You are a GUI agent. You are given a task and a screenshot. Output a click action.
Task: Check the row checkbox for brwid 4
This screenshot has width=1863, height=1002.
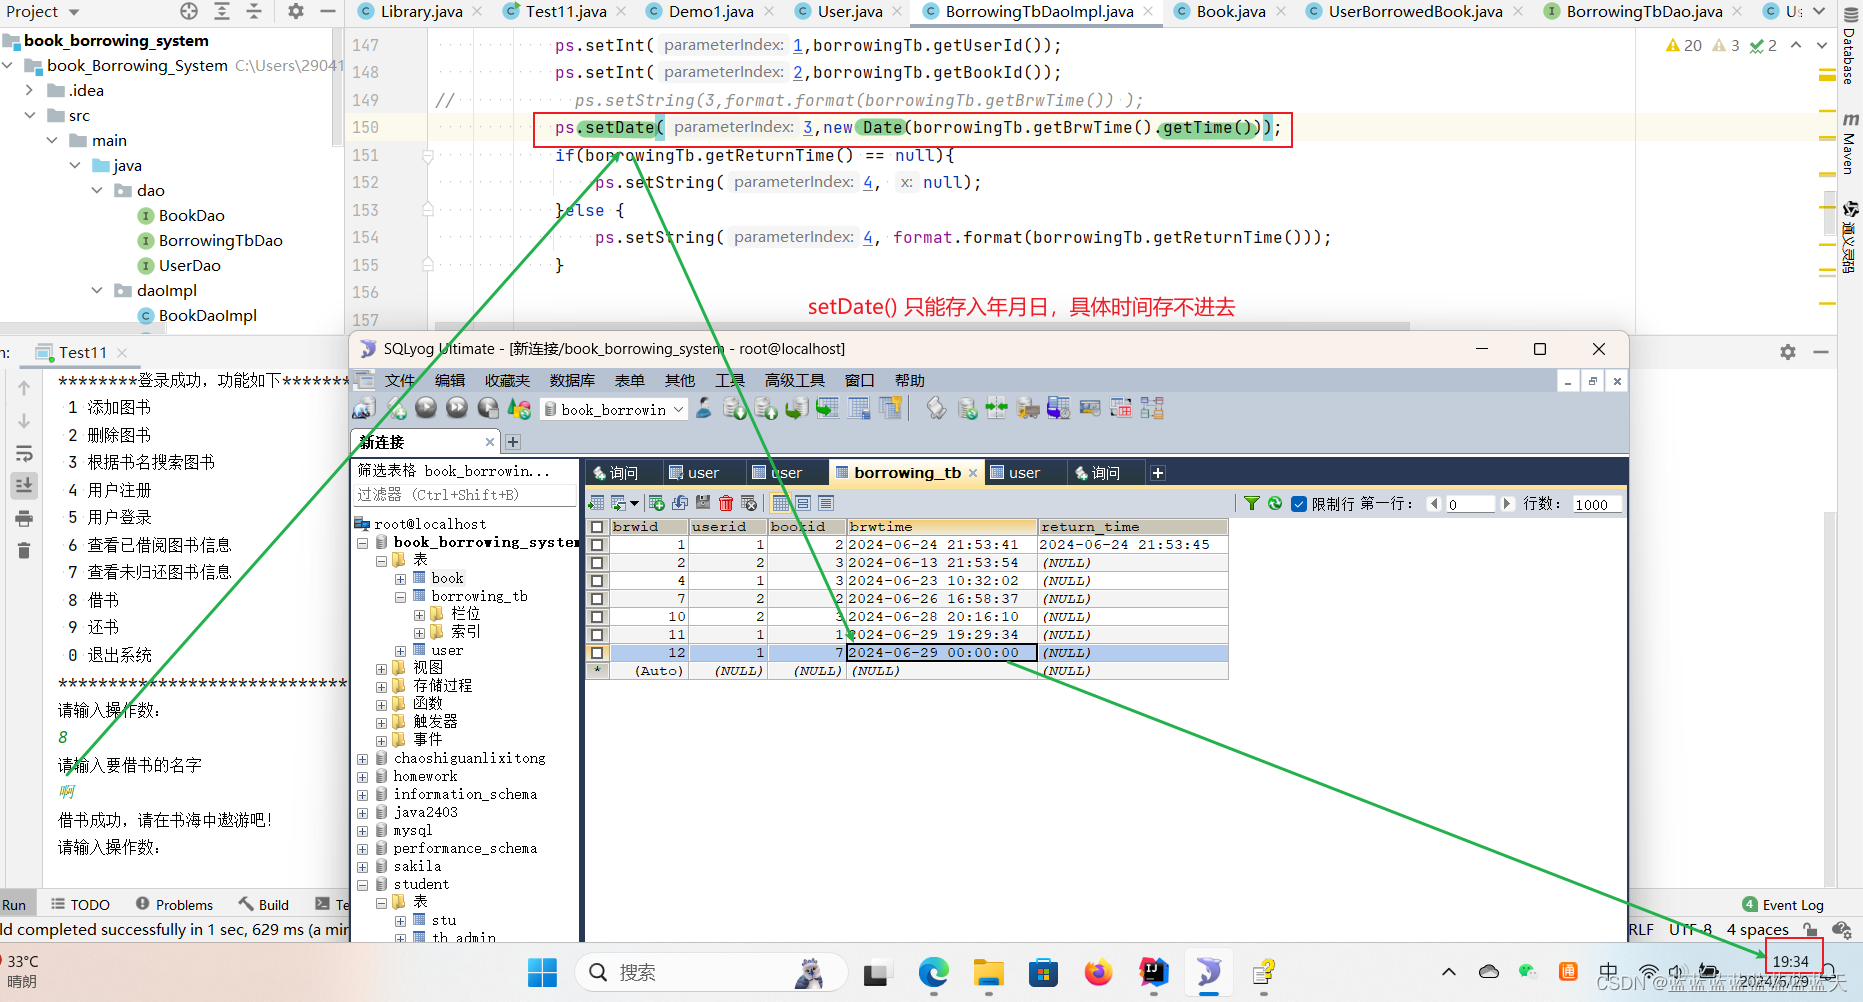[597, 581]
